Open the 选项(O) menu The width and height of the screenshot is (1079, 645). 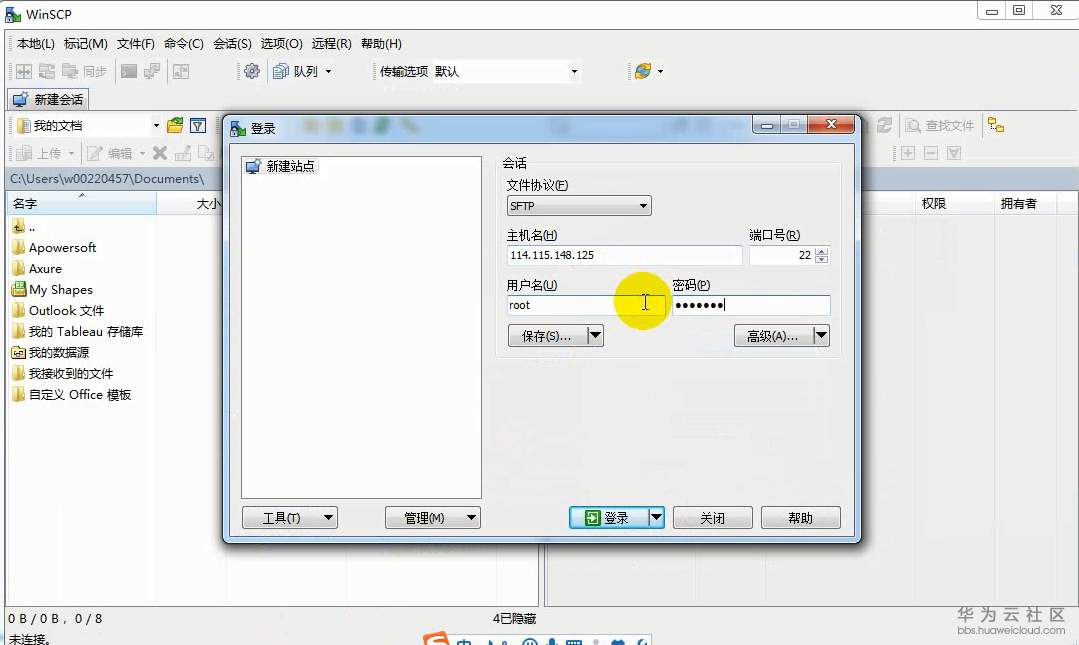[281, 44]
